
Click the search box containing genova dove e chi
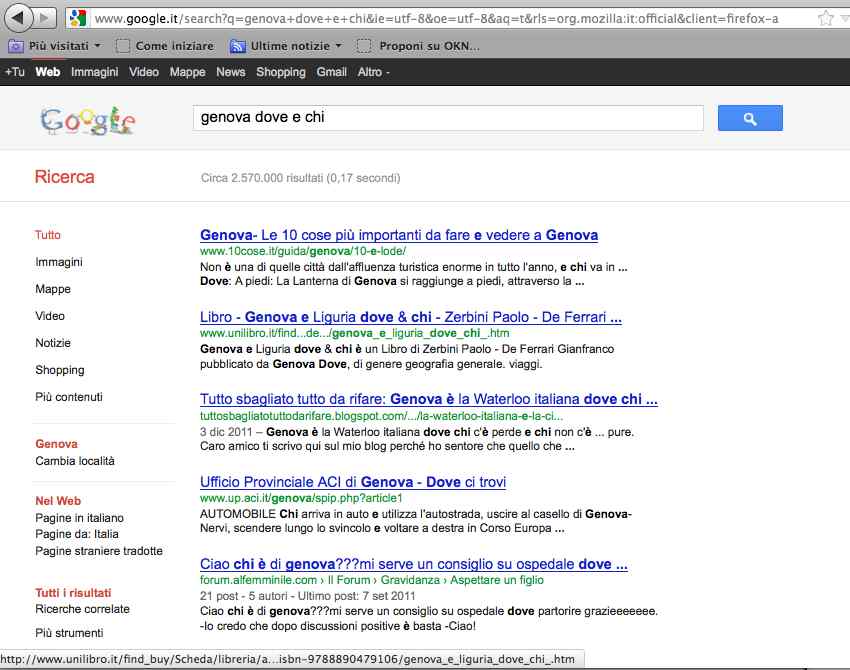pyautogui.click(x=447, y=118)
